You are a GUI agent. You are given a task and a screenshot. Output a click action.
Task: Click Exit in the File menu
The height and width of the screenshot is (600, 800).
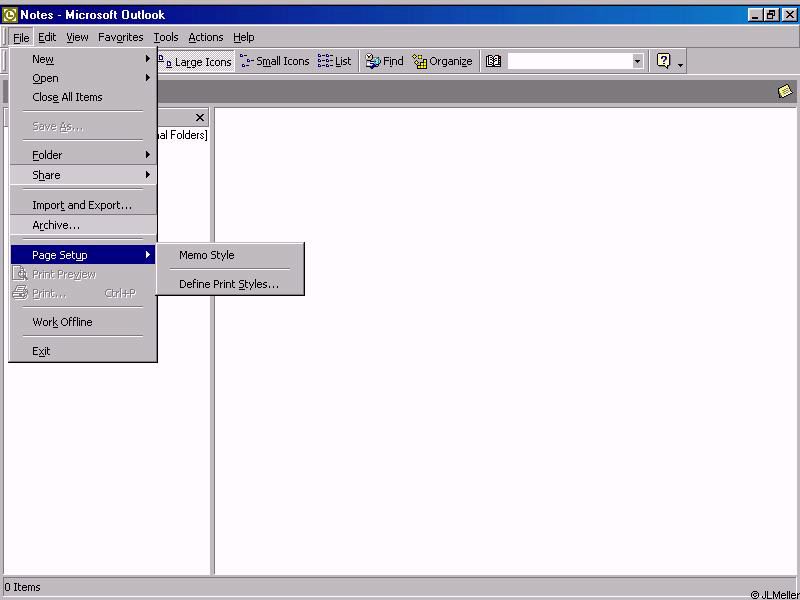tap(83, 351)
